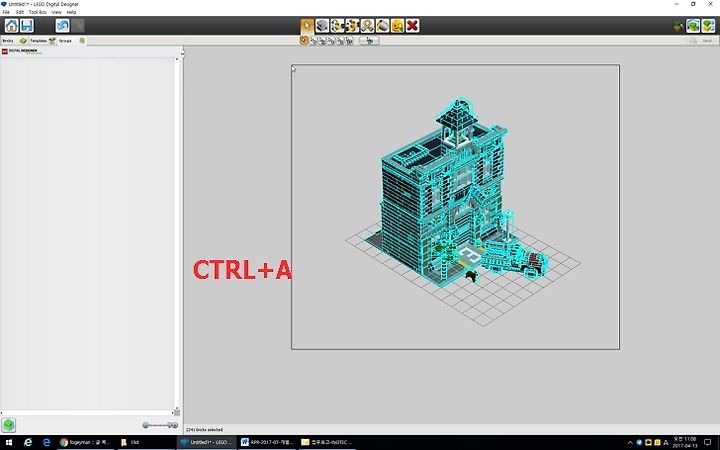The height and width of the screenshot is (450, 720).
Task: Choose the Clone tool brick icon
Action: pyautogui.click(x=322, y=26)
